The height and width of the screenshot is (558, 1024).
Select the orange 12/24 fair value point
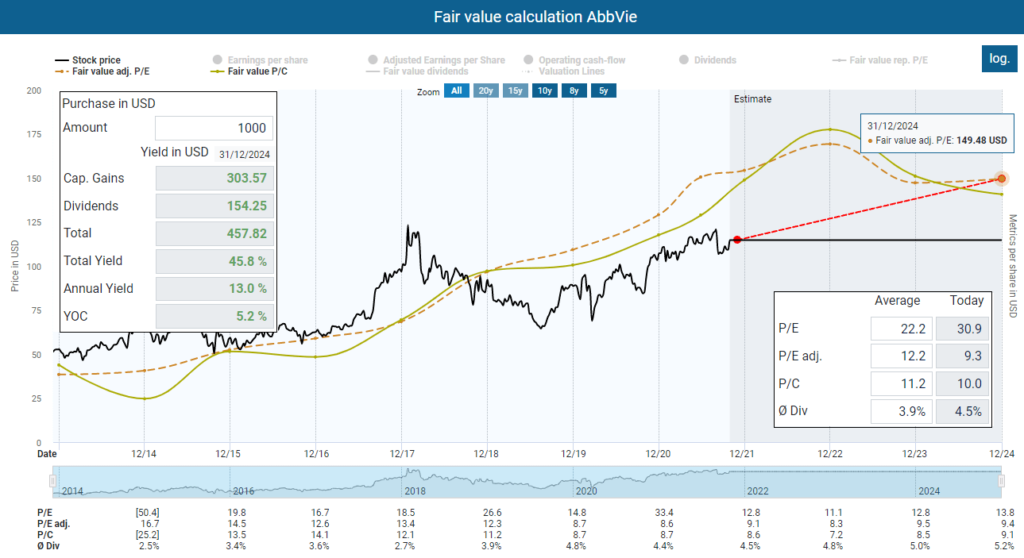pos(1001,178)
